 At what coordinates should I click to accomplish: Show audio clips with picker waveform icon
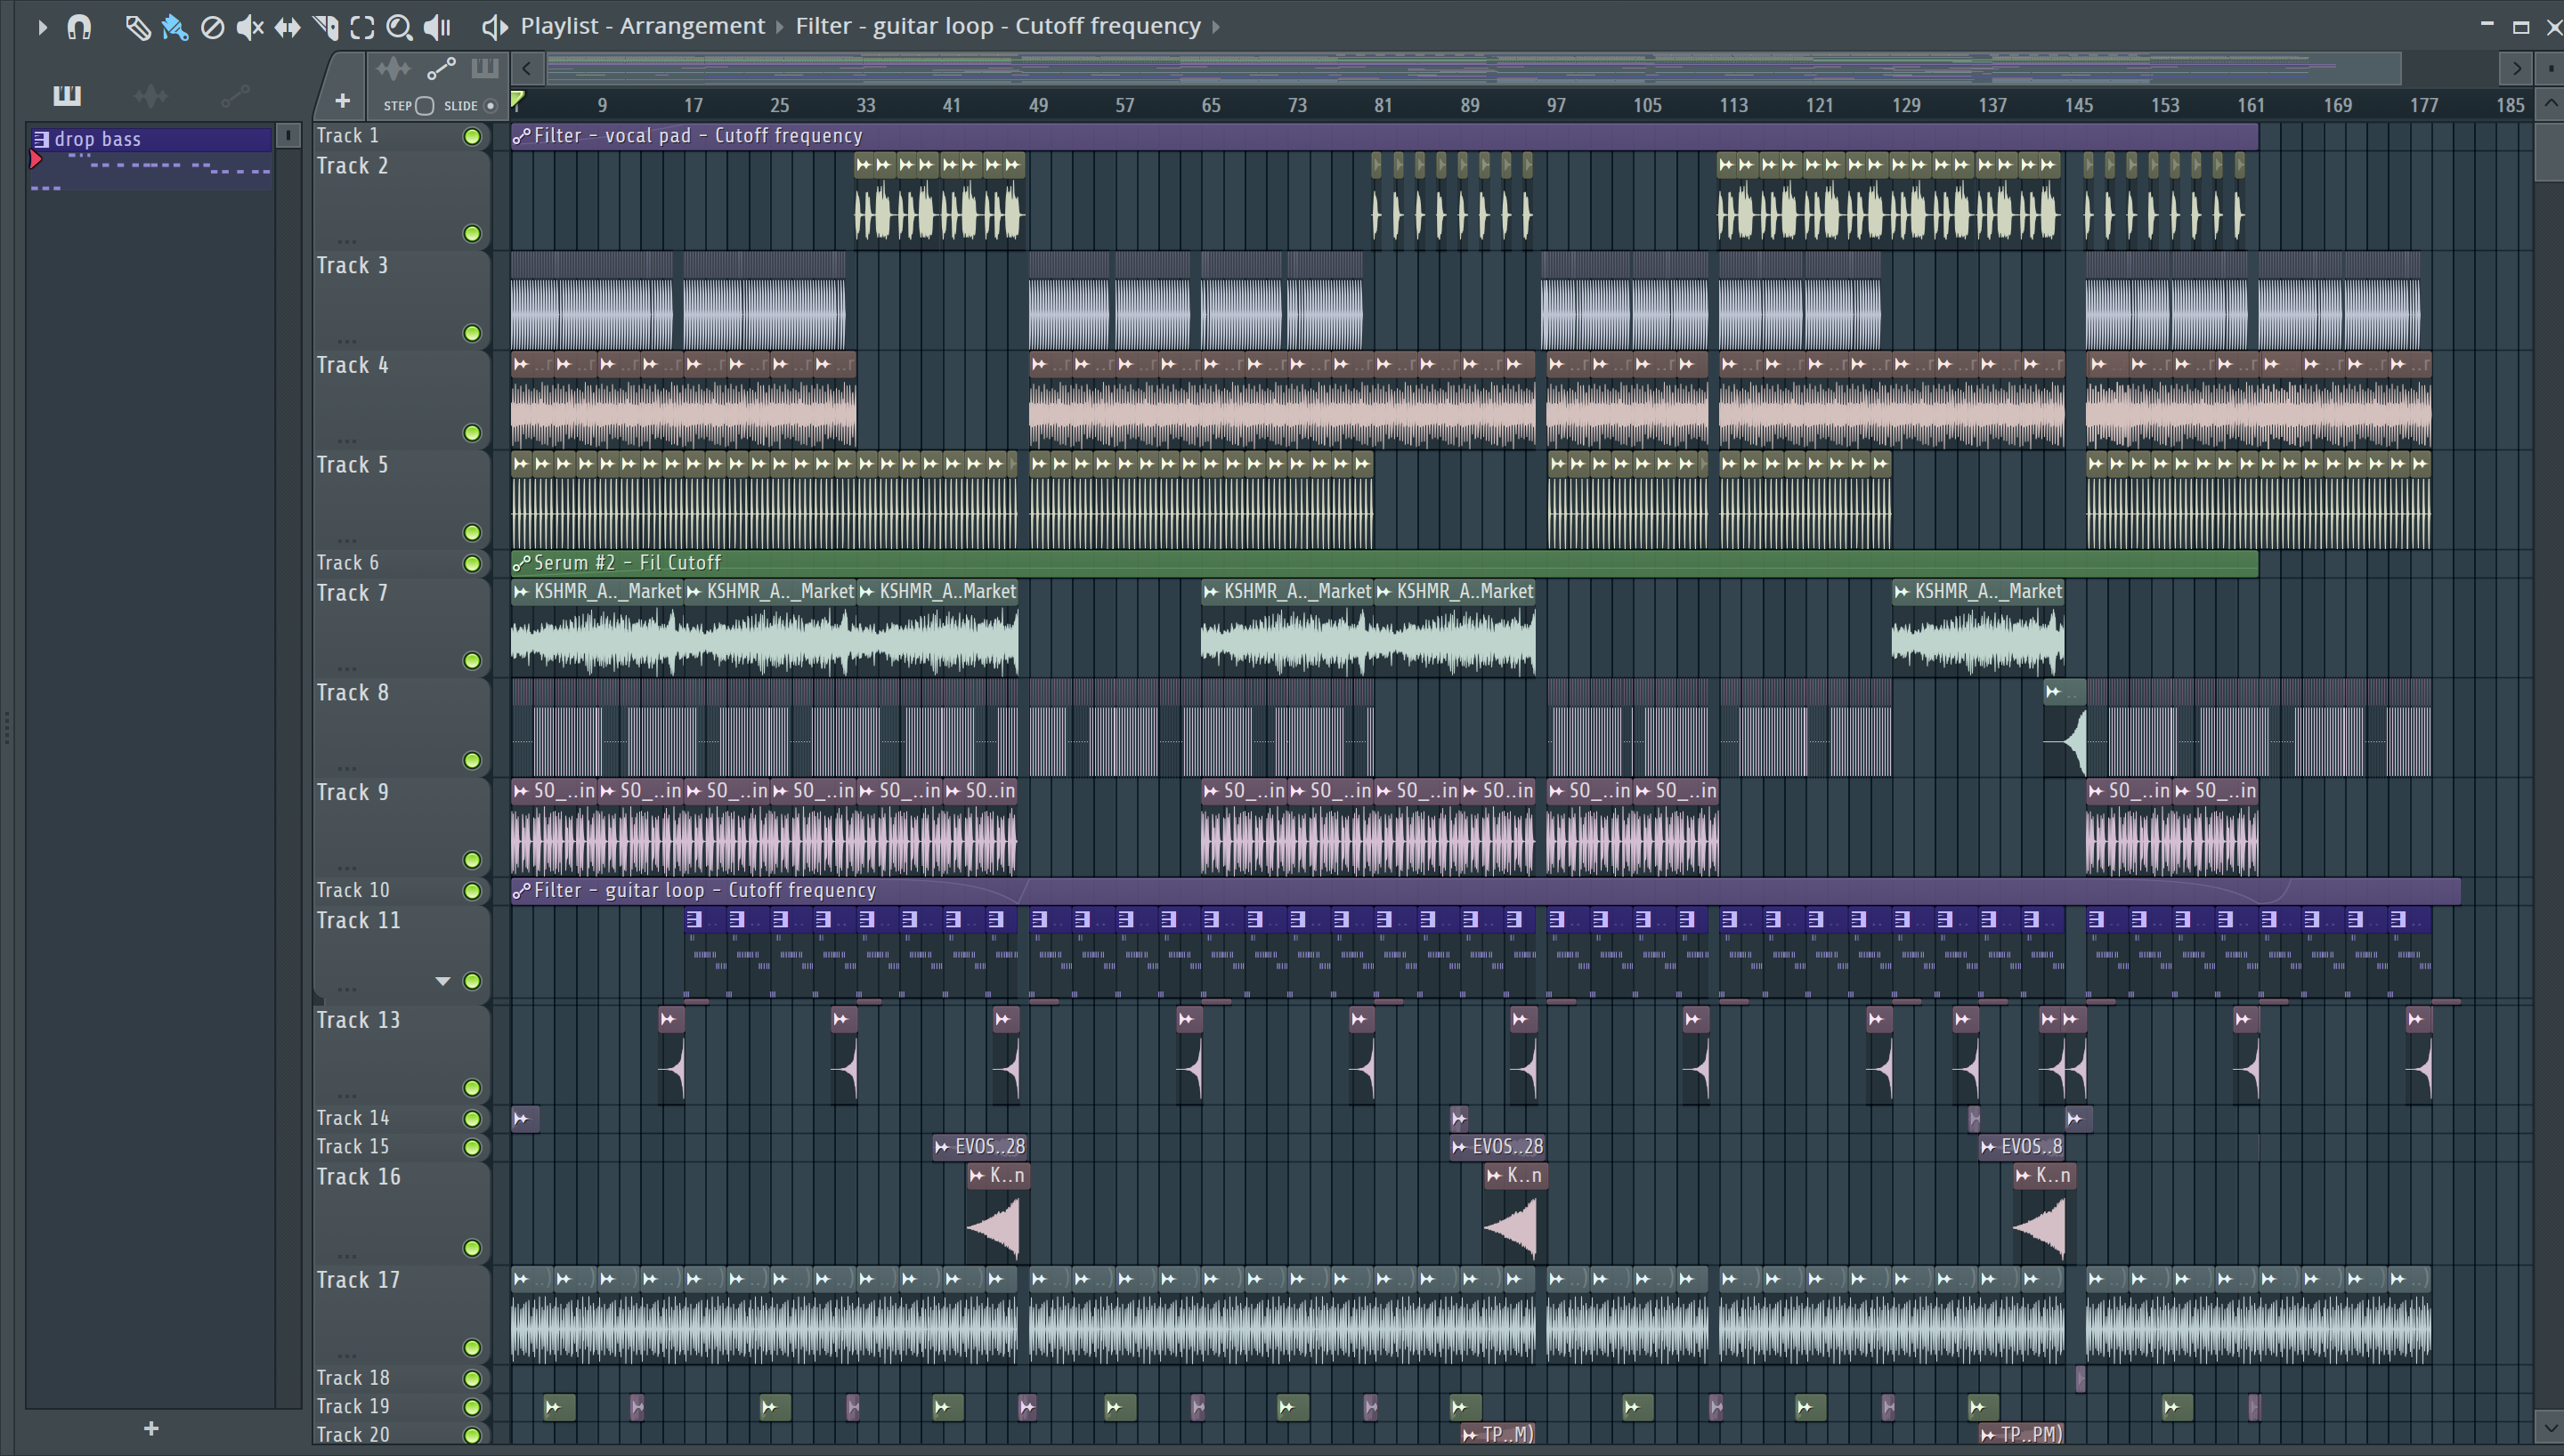(151, 96)
